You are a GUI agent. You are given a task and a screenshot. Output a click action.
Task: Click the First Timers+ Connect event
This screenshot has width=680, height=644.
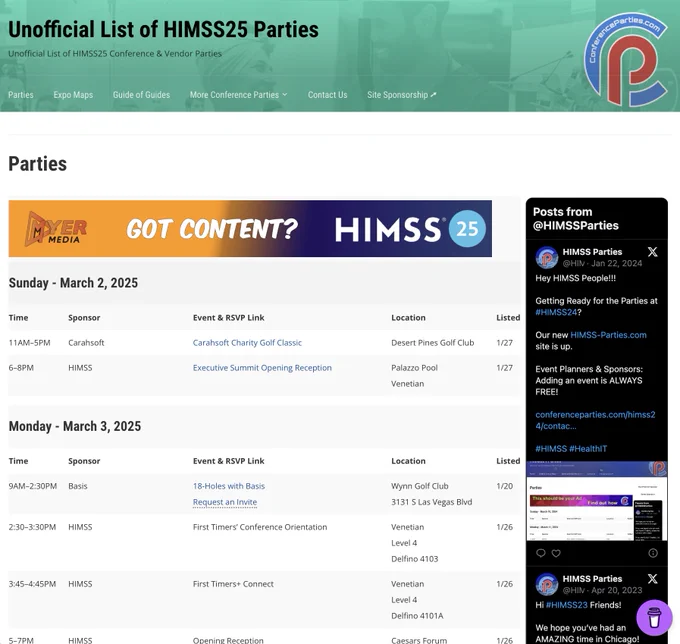(x=233, y=584)
